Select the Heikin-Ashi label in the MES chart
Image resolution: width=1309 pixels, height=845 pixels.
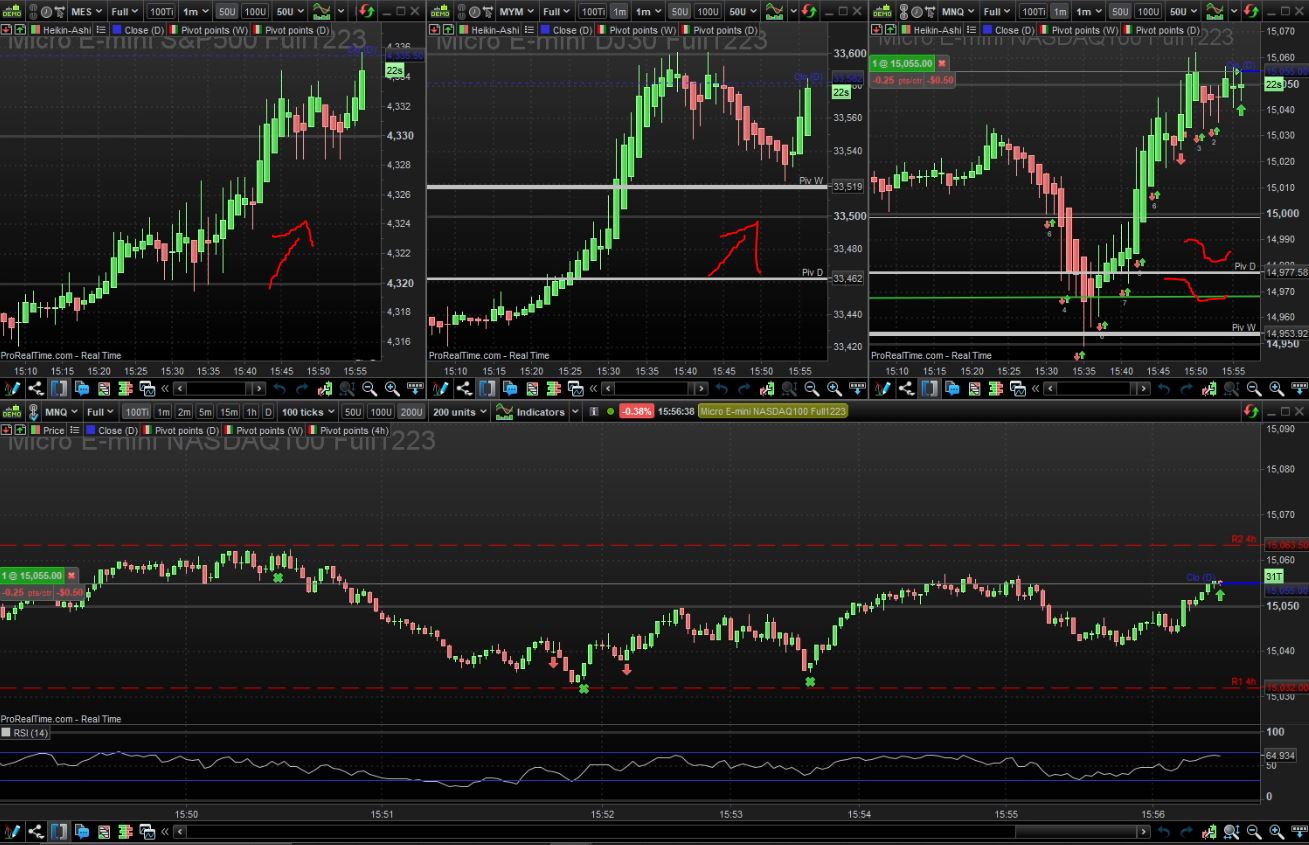coord(65,30)
